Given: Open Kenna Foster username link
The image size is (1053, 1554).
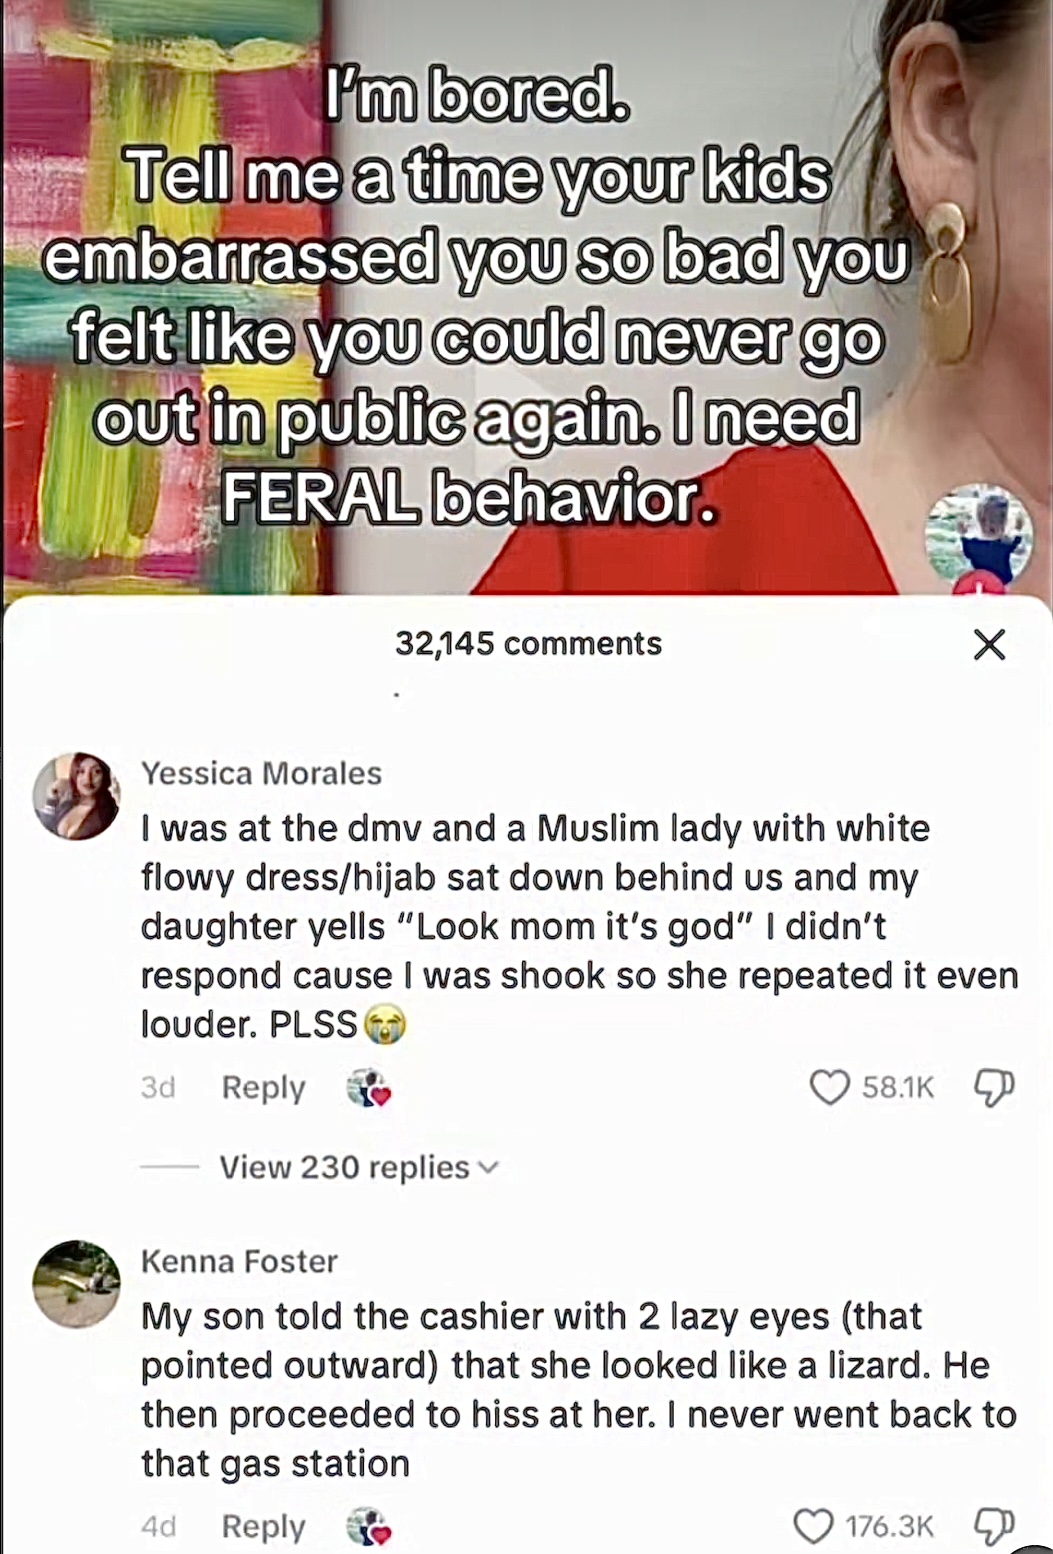Looking at the screenshot, I should coord(239,1261).
